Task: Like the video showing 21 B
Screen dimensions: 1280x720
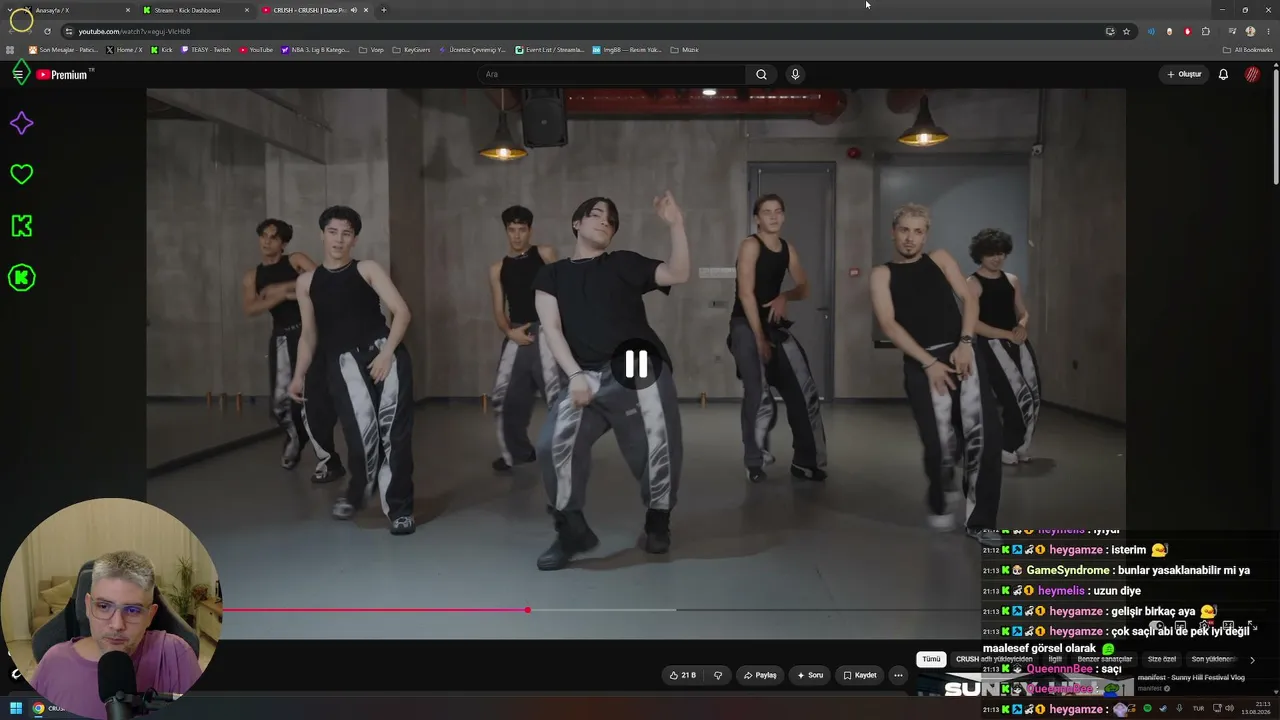Action: [x=683, y=675]
